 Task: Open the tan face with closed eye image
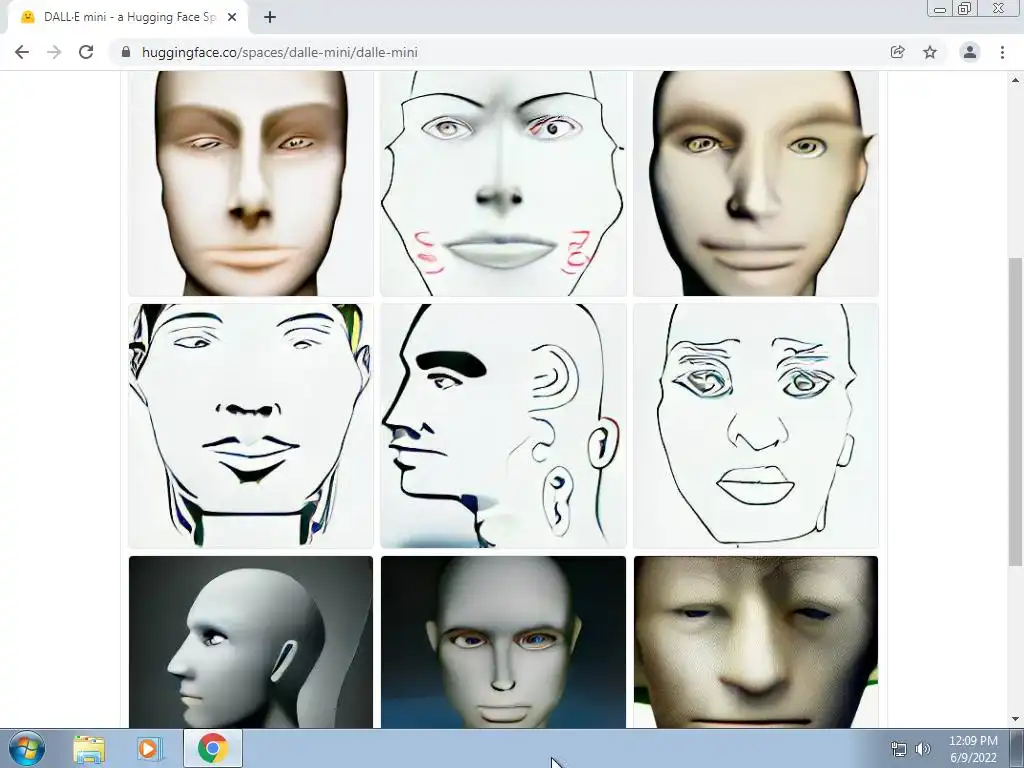[x=251, y=184]
